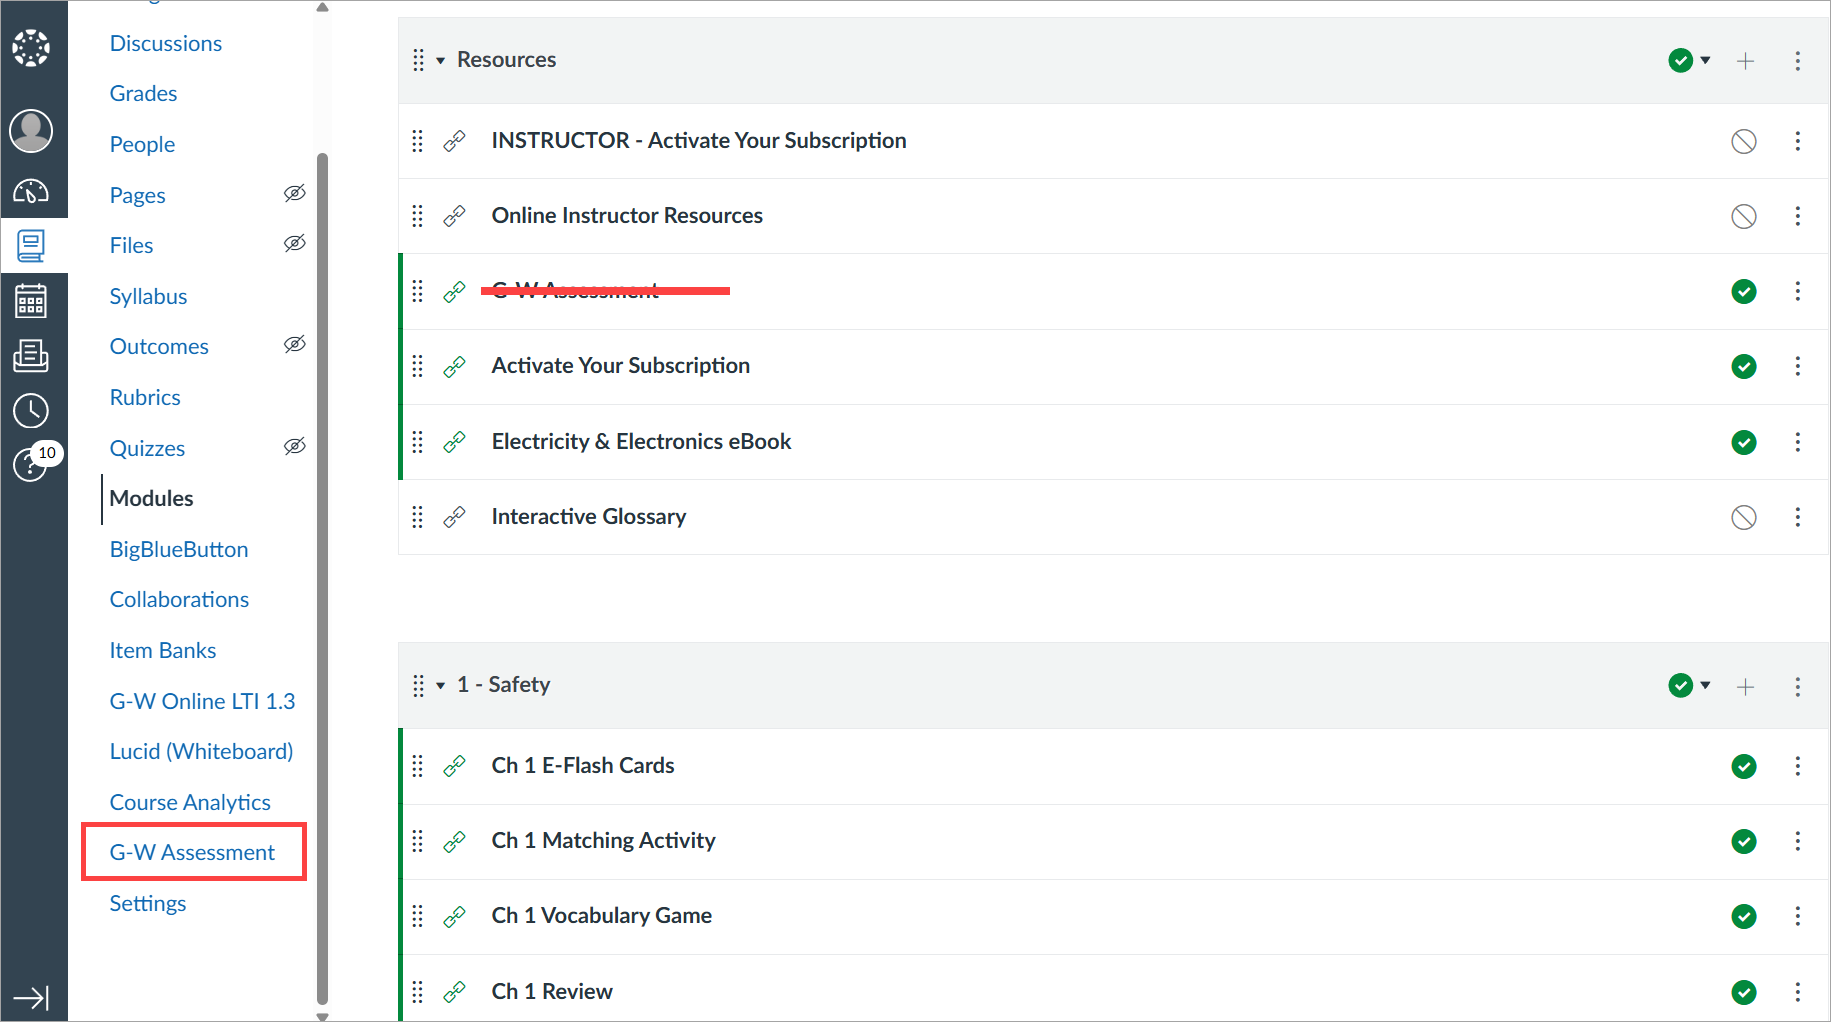Unpublish the Activate Your Subscription item

tap(1743, 366)
